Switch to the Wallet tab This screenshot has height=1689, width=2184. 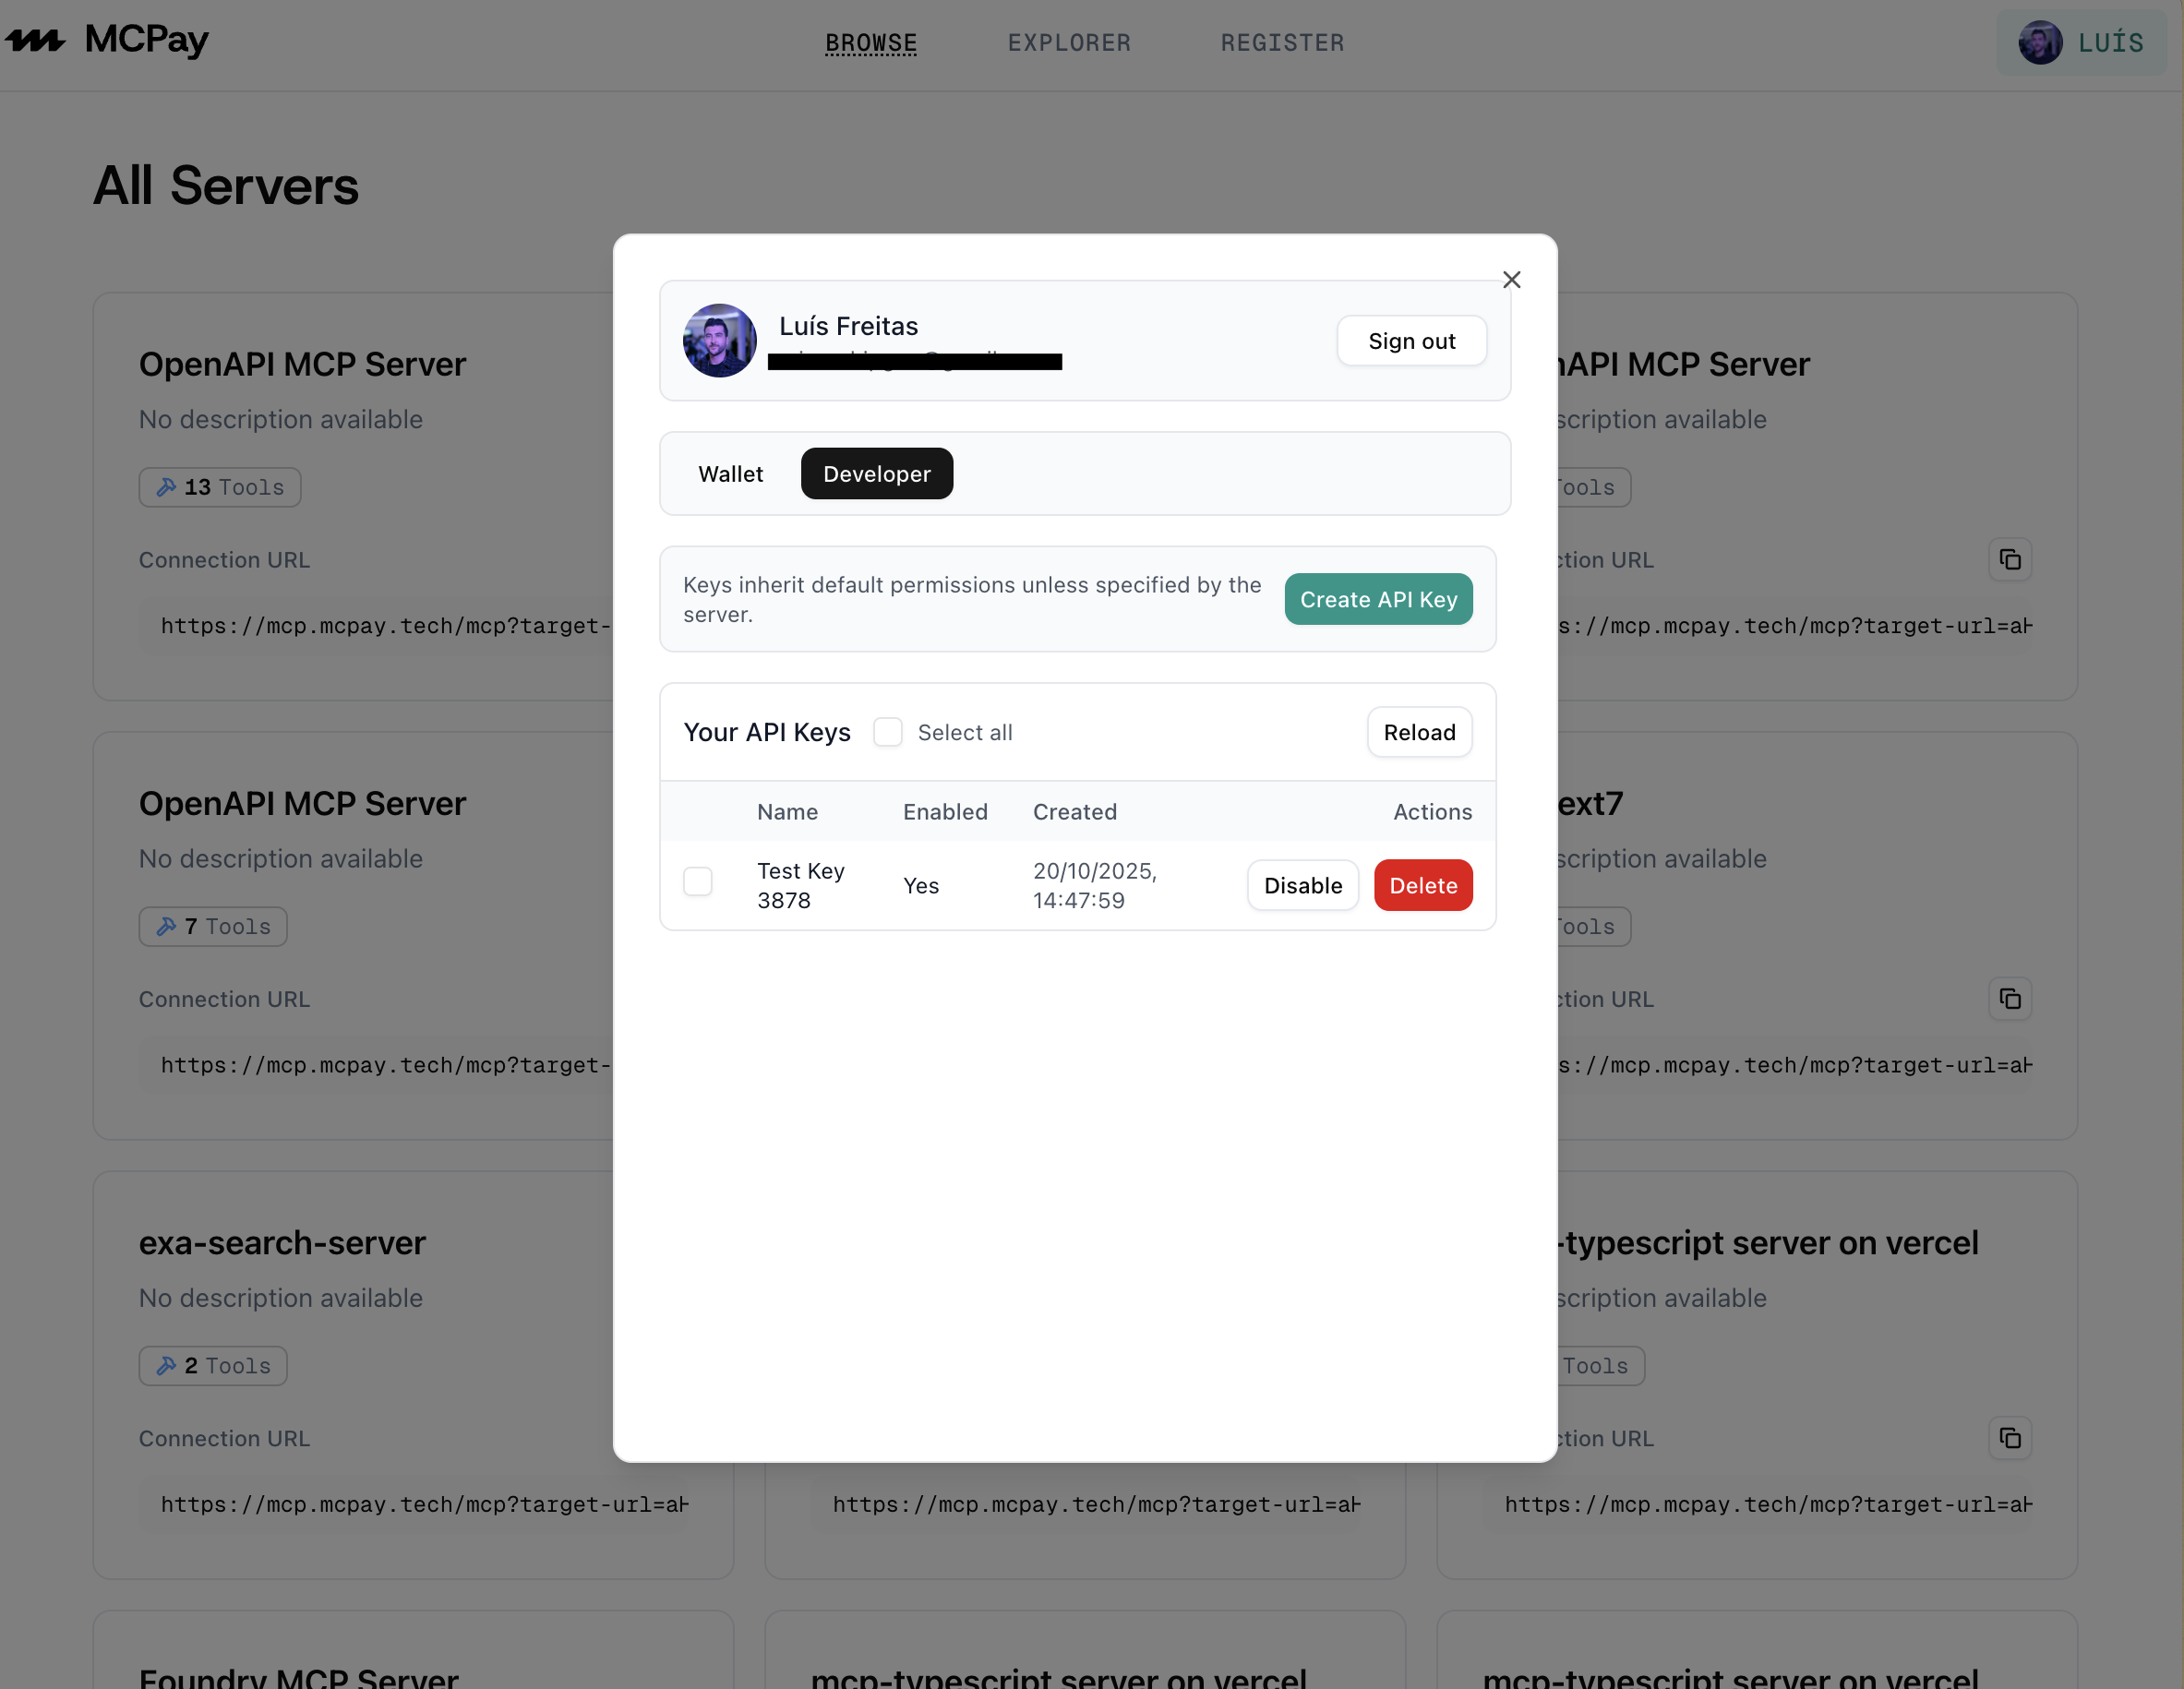point(730,474)
